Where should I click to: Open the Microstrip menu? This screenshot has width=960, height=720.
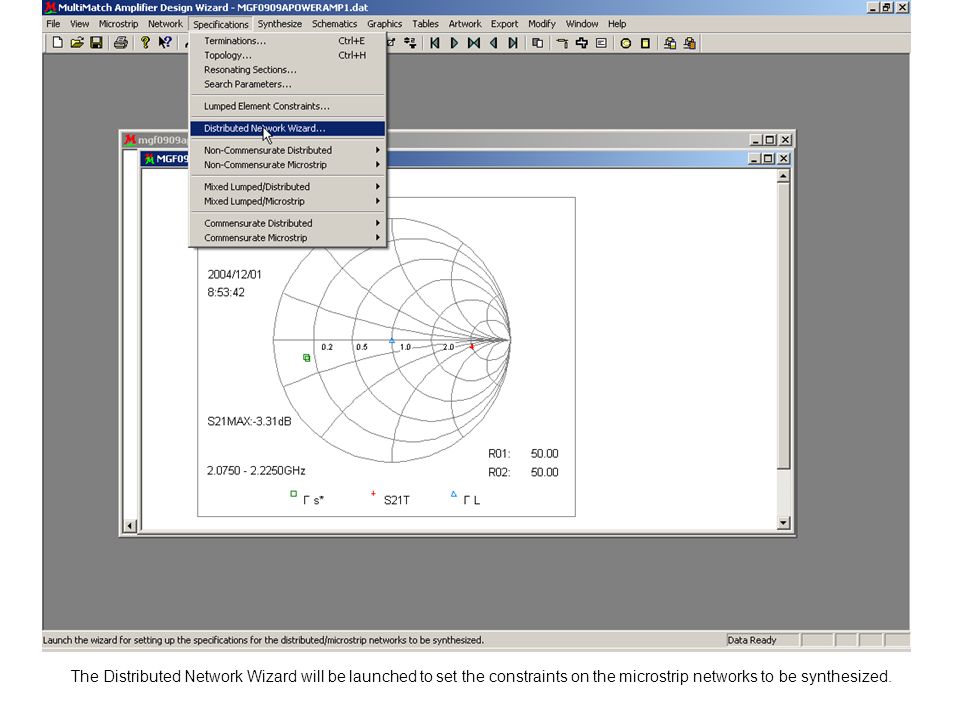point(118,24)
